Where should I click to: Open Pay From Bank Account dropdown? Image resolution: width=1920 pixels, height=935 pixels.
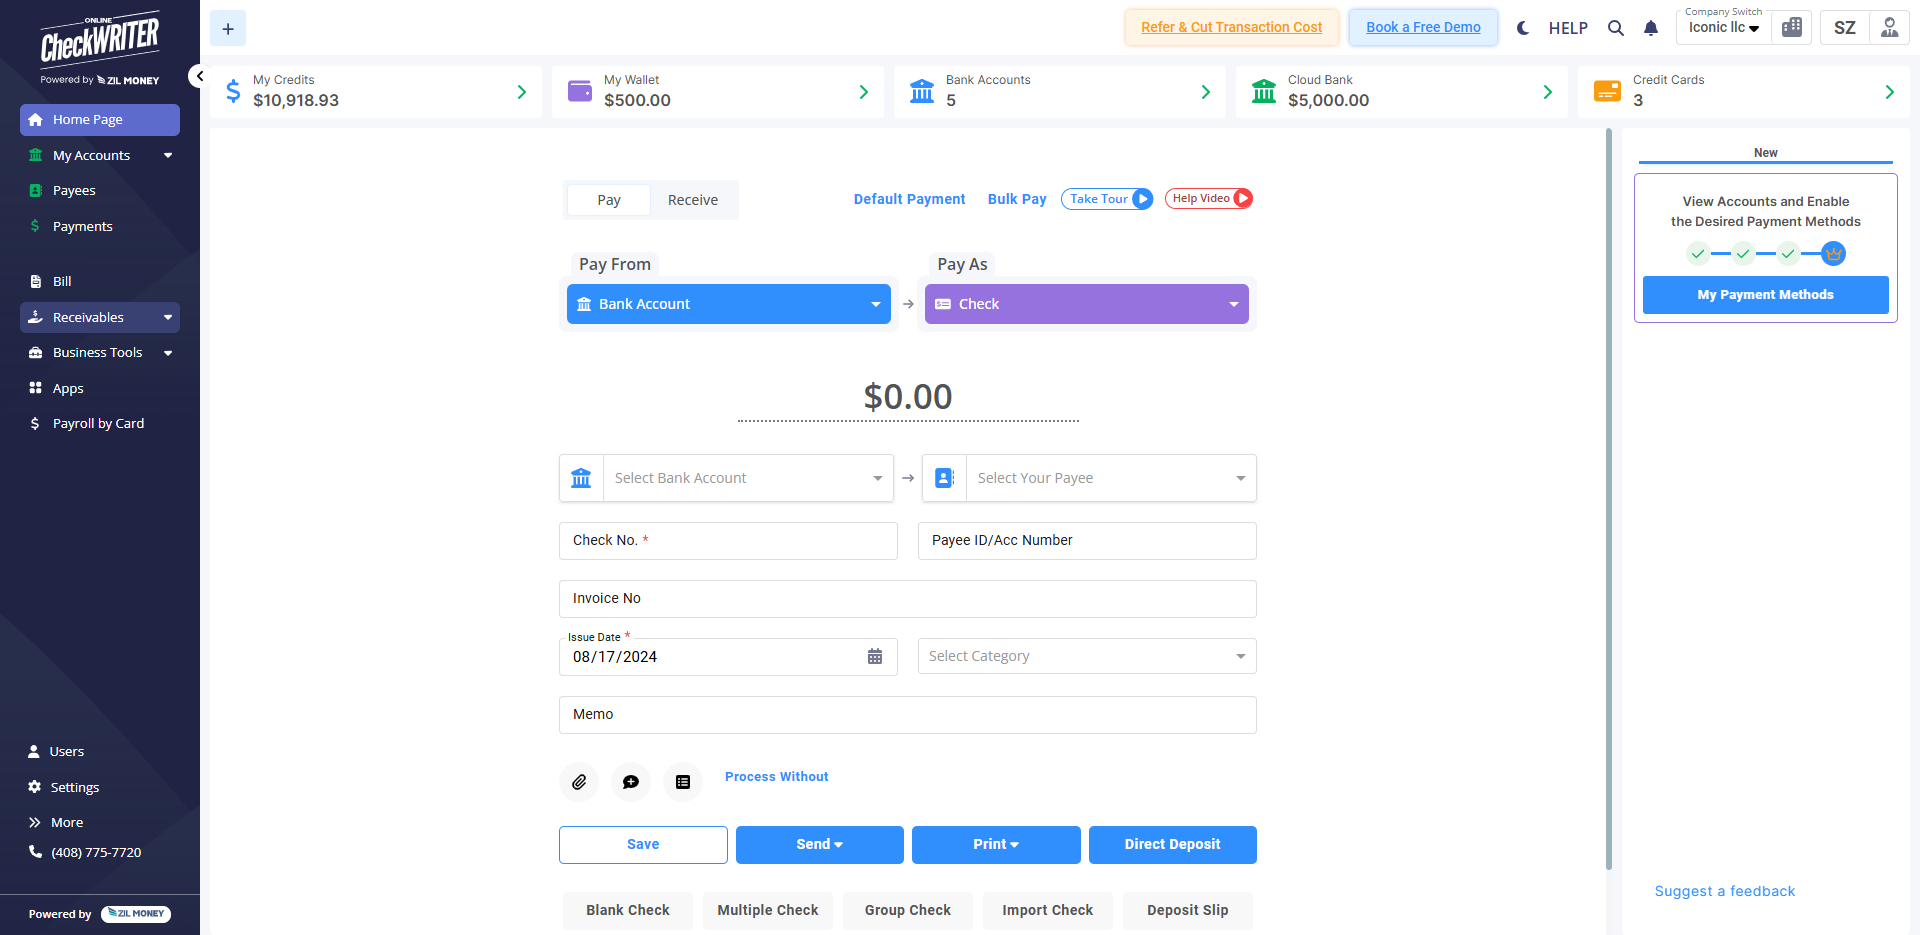[729, 304]
